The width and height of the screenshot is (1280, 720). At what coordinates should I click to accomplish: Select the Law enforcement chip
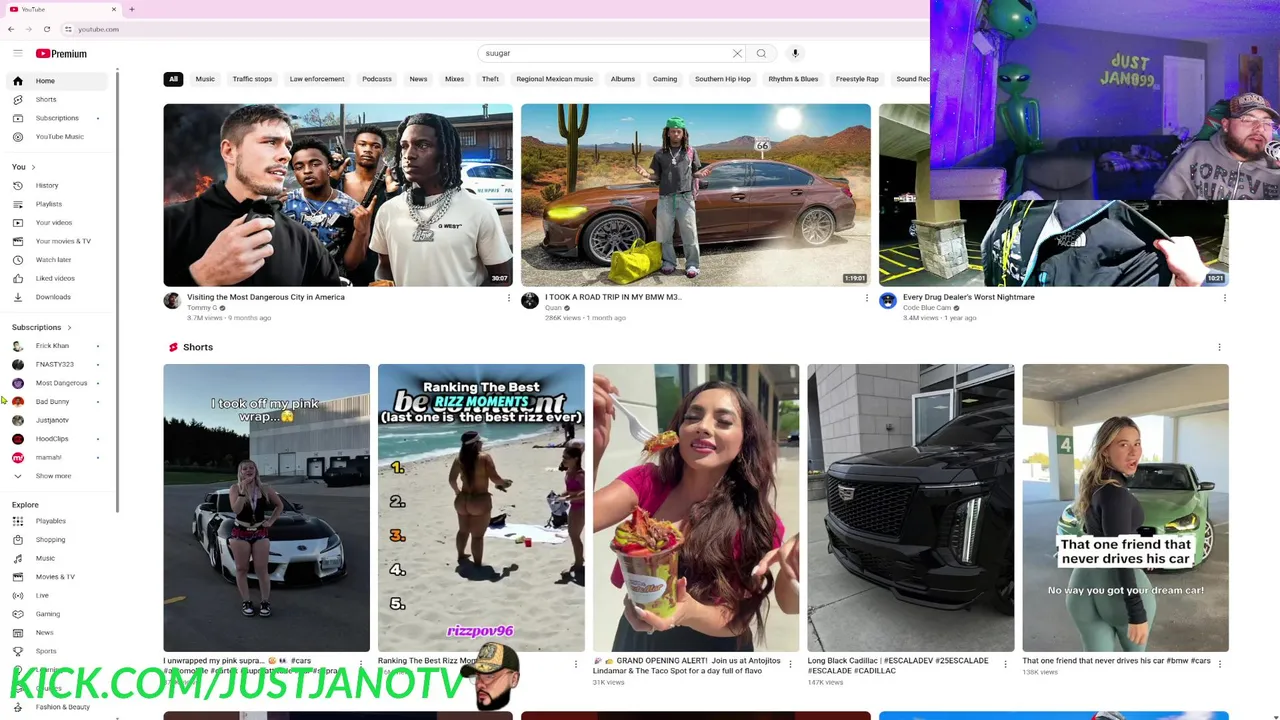(x=317, y=79)
